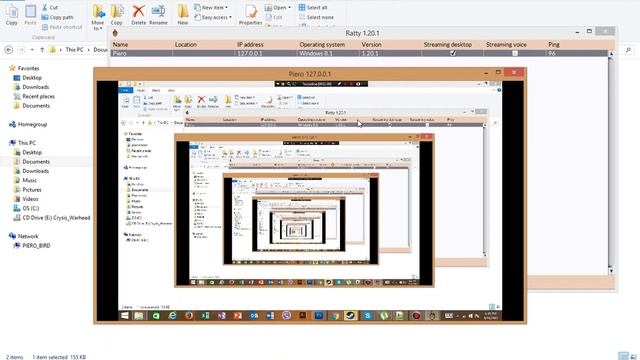Open the New item dropdown
The image size is (640, 360).
(x=211, y=7)
